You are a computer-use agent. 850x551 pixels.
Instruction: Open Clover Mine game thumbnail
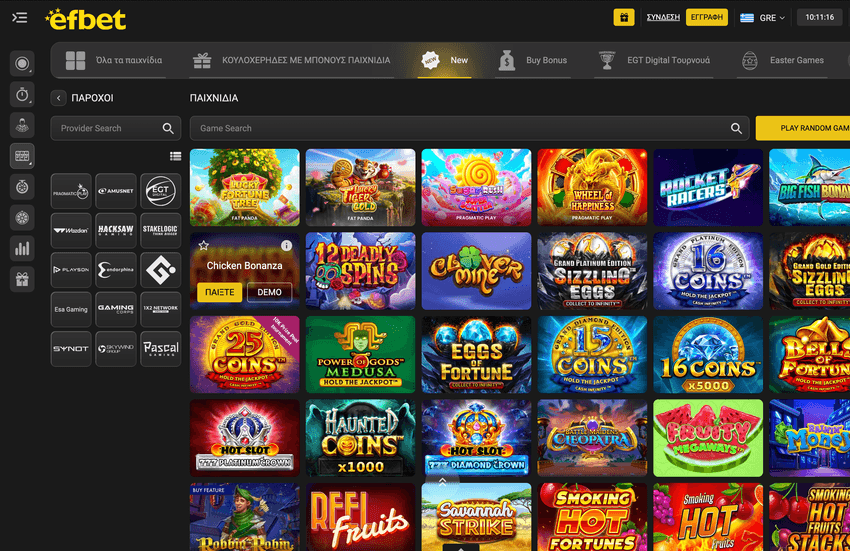(476, 271)
